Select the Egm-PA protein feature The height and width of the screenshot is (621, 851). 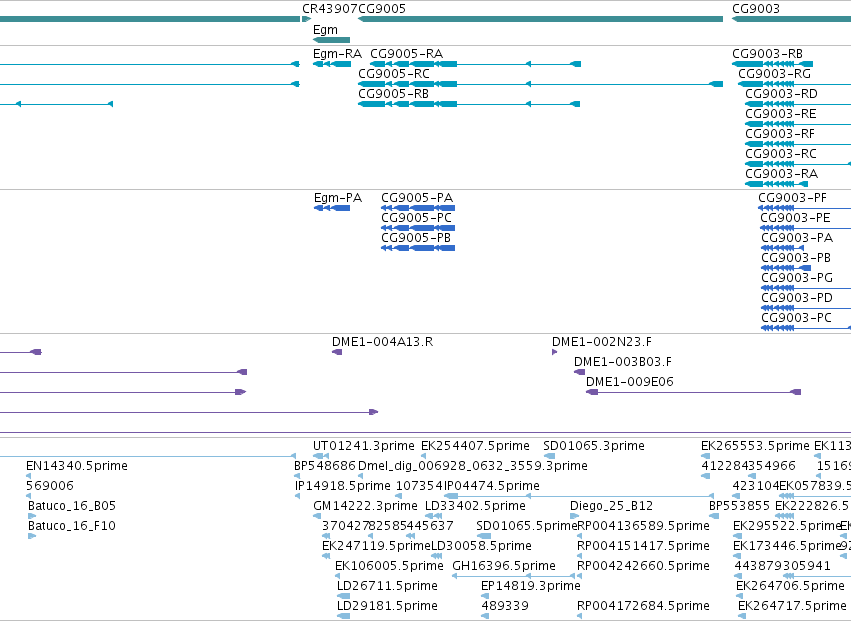[x=332, y=208]
